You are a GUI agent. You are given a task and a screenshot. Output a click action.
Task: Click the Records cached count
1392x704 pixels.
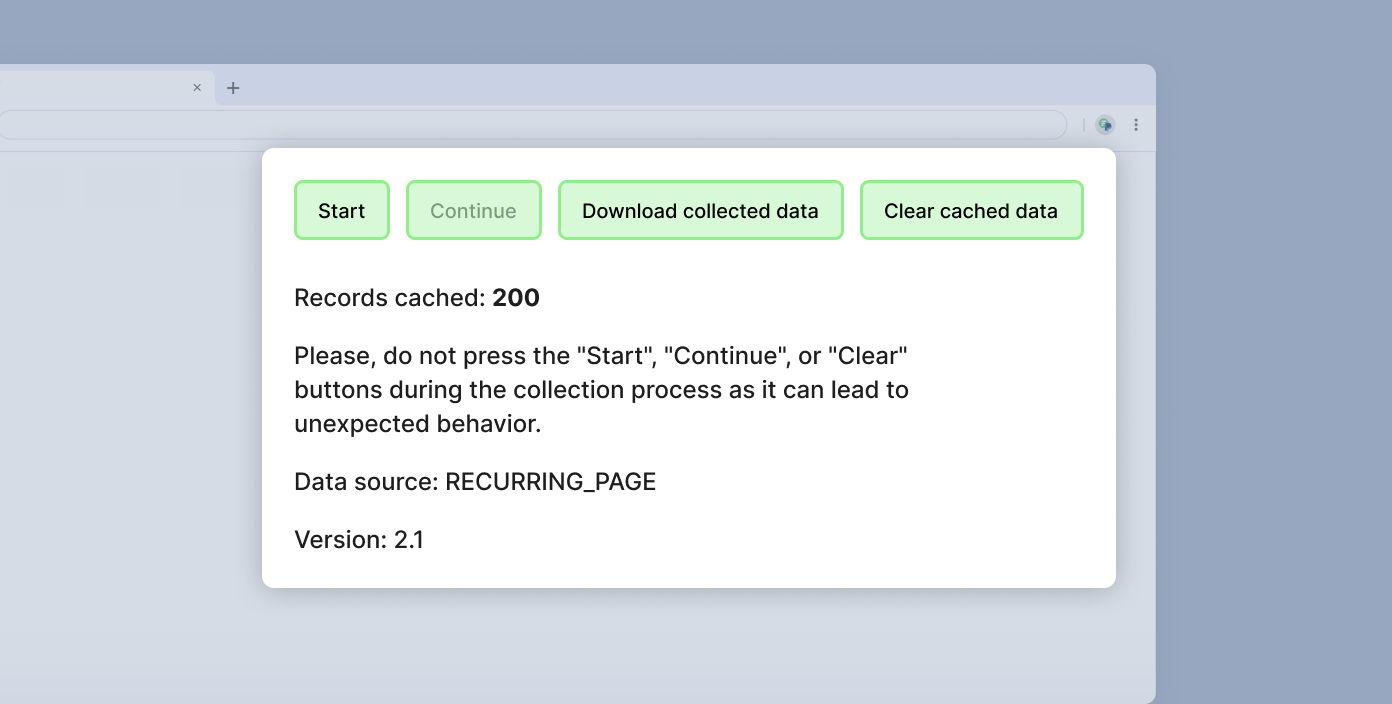(417, 297)
